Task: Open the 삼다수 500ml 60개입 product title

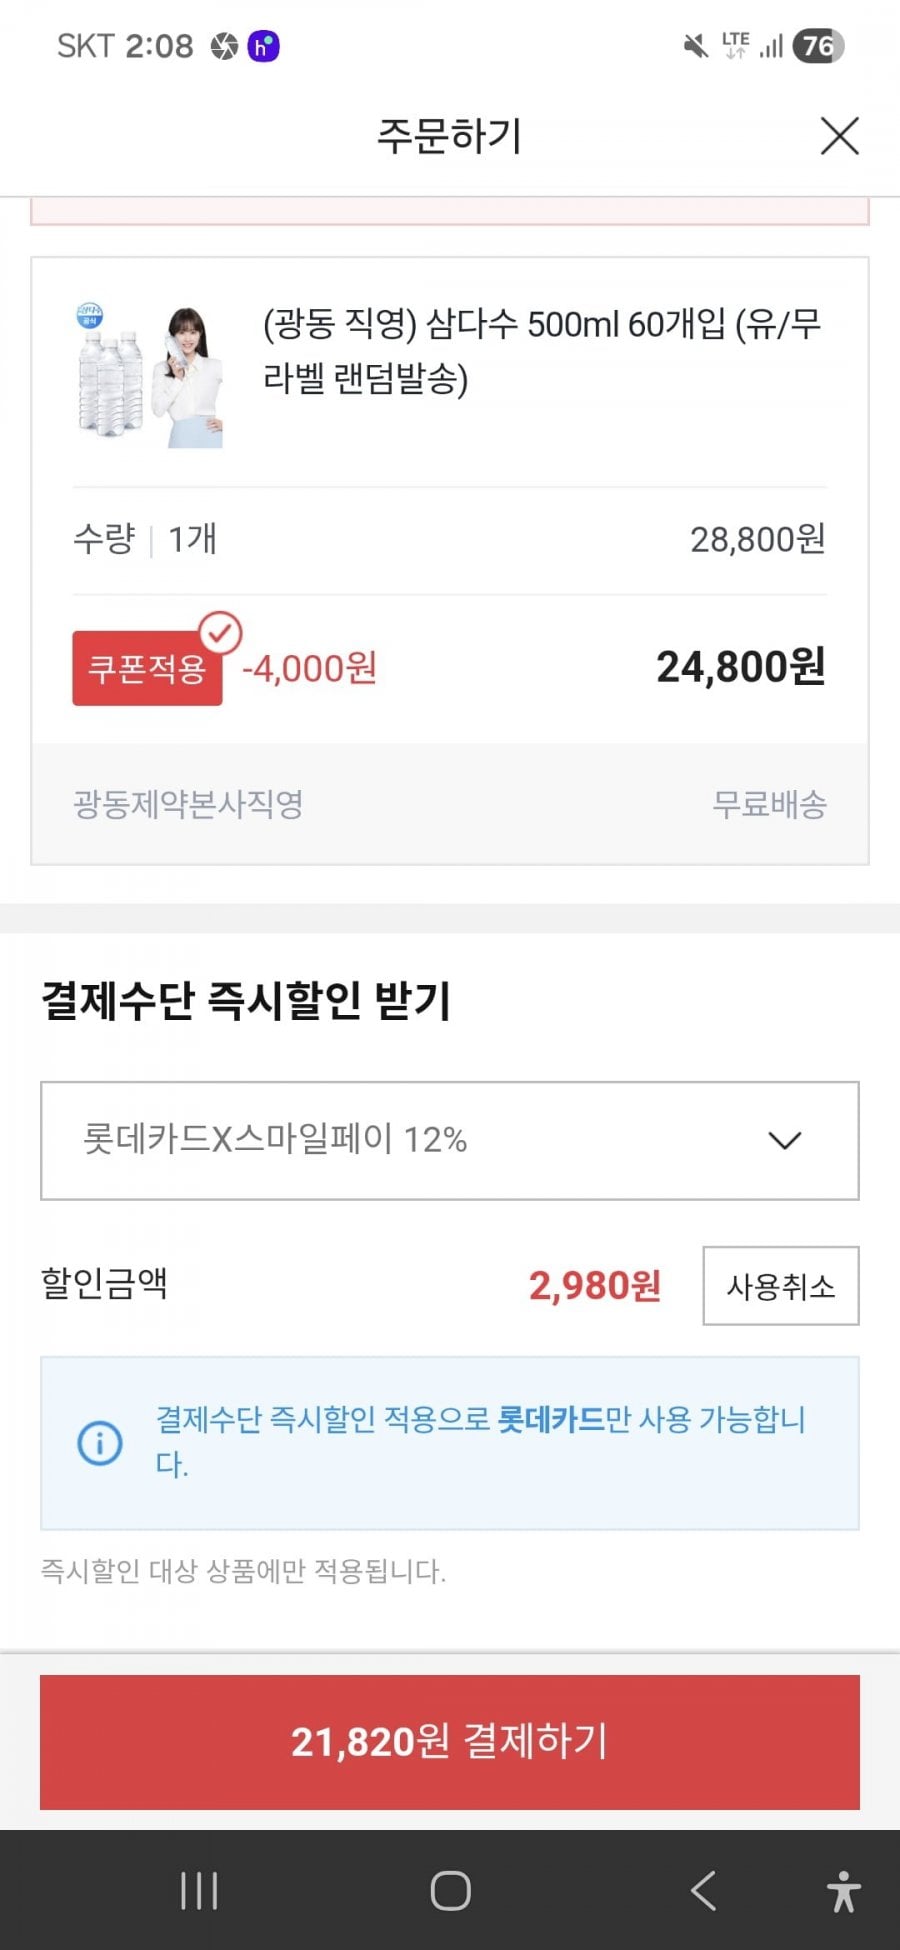Action: 541,351
